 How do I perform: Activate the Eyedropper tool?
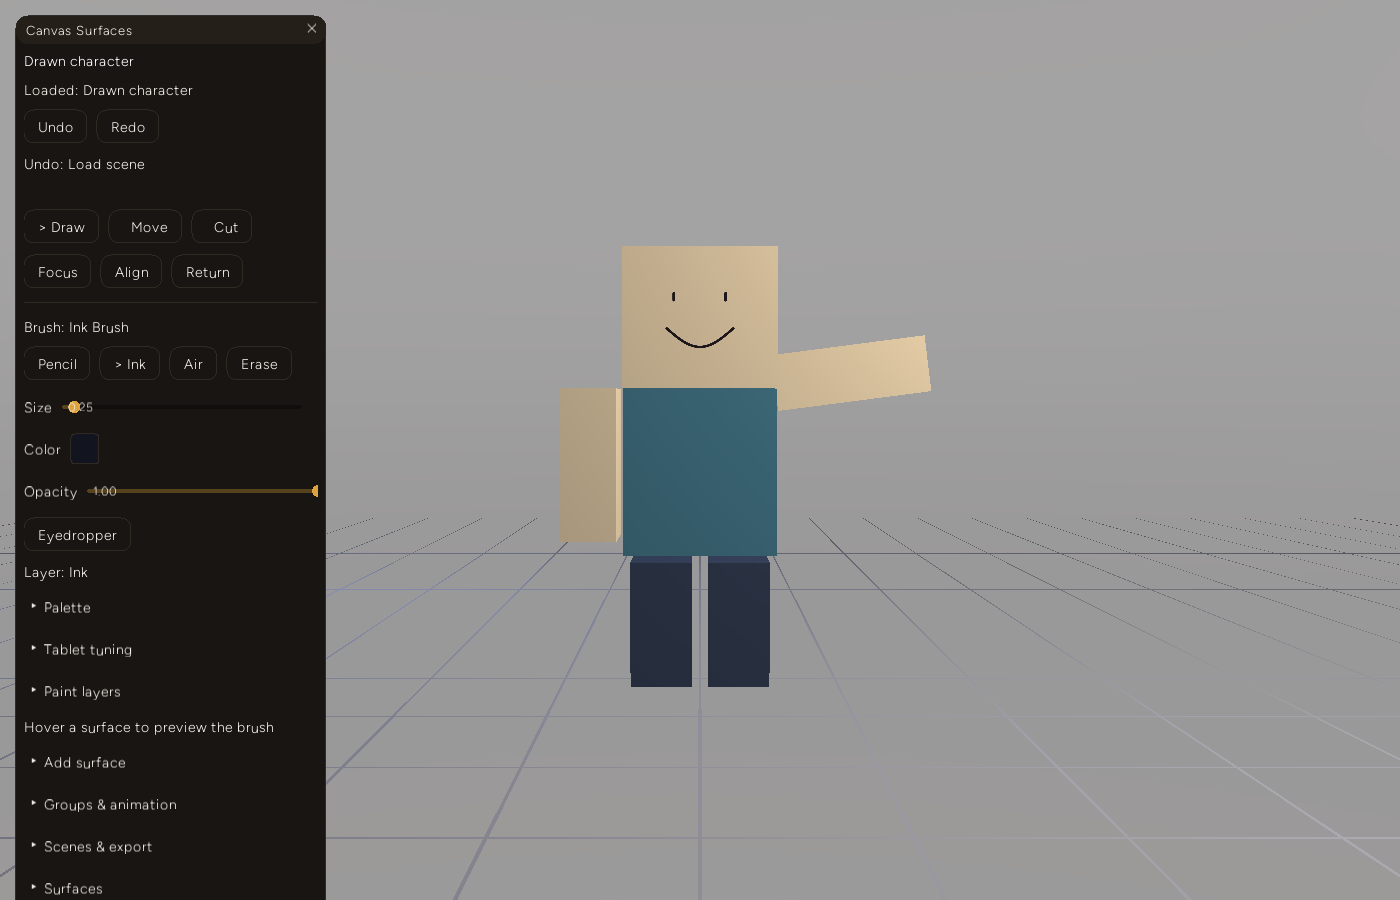(77, 535)
